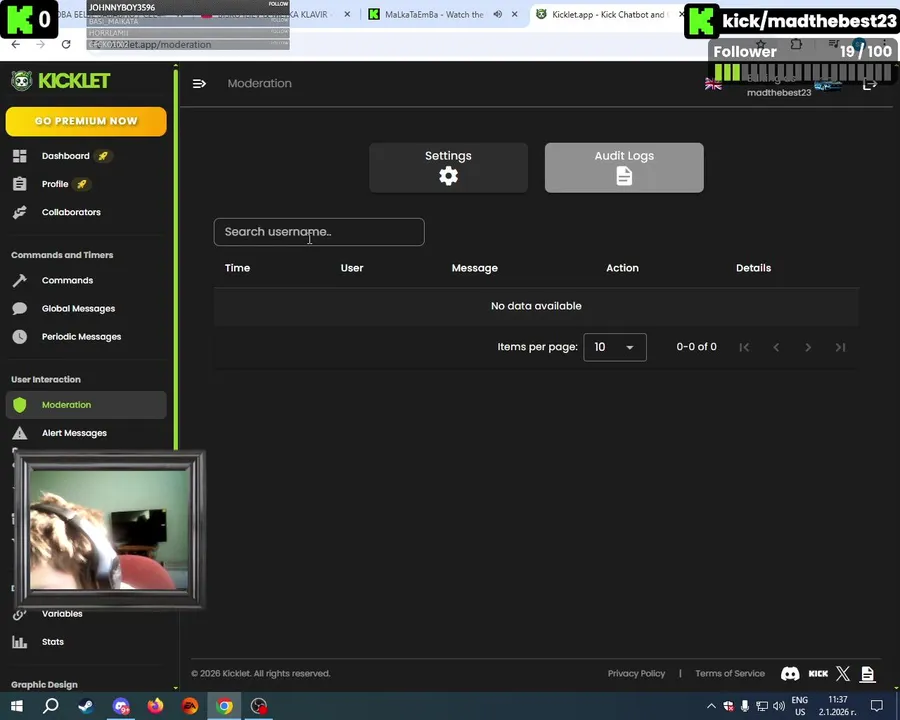Click the Moderation shield icon
Image resolution: width=900 pixels, height=720 pixels.
tap(20, 405)
